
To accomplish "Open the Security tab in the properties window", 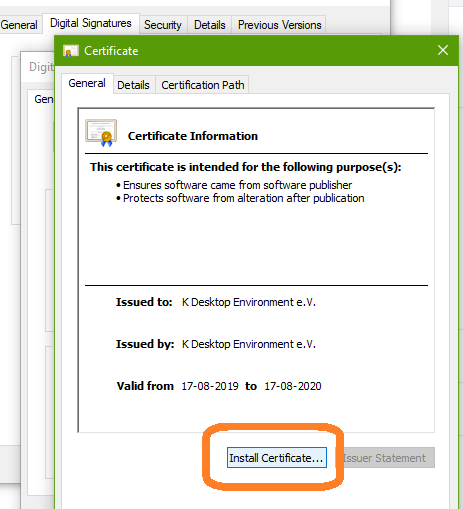I will point(163,25).
